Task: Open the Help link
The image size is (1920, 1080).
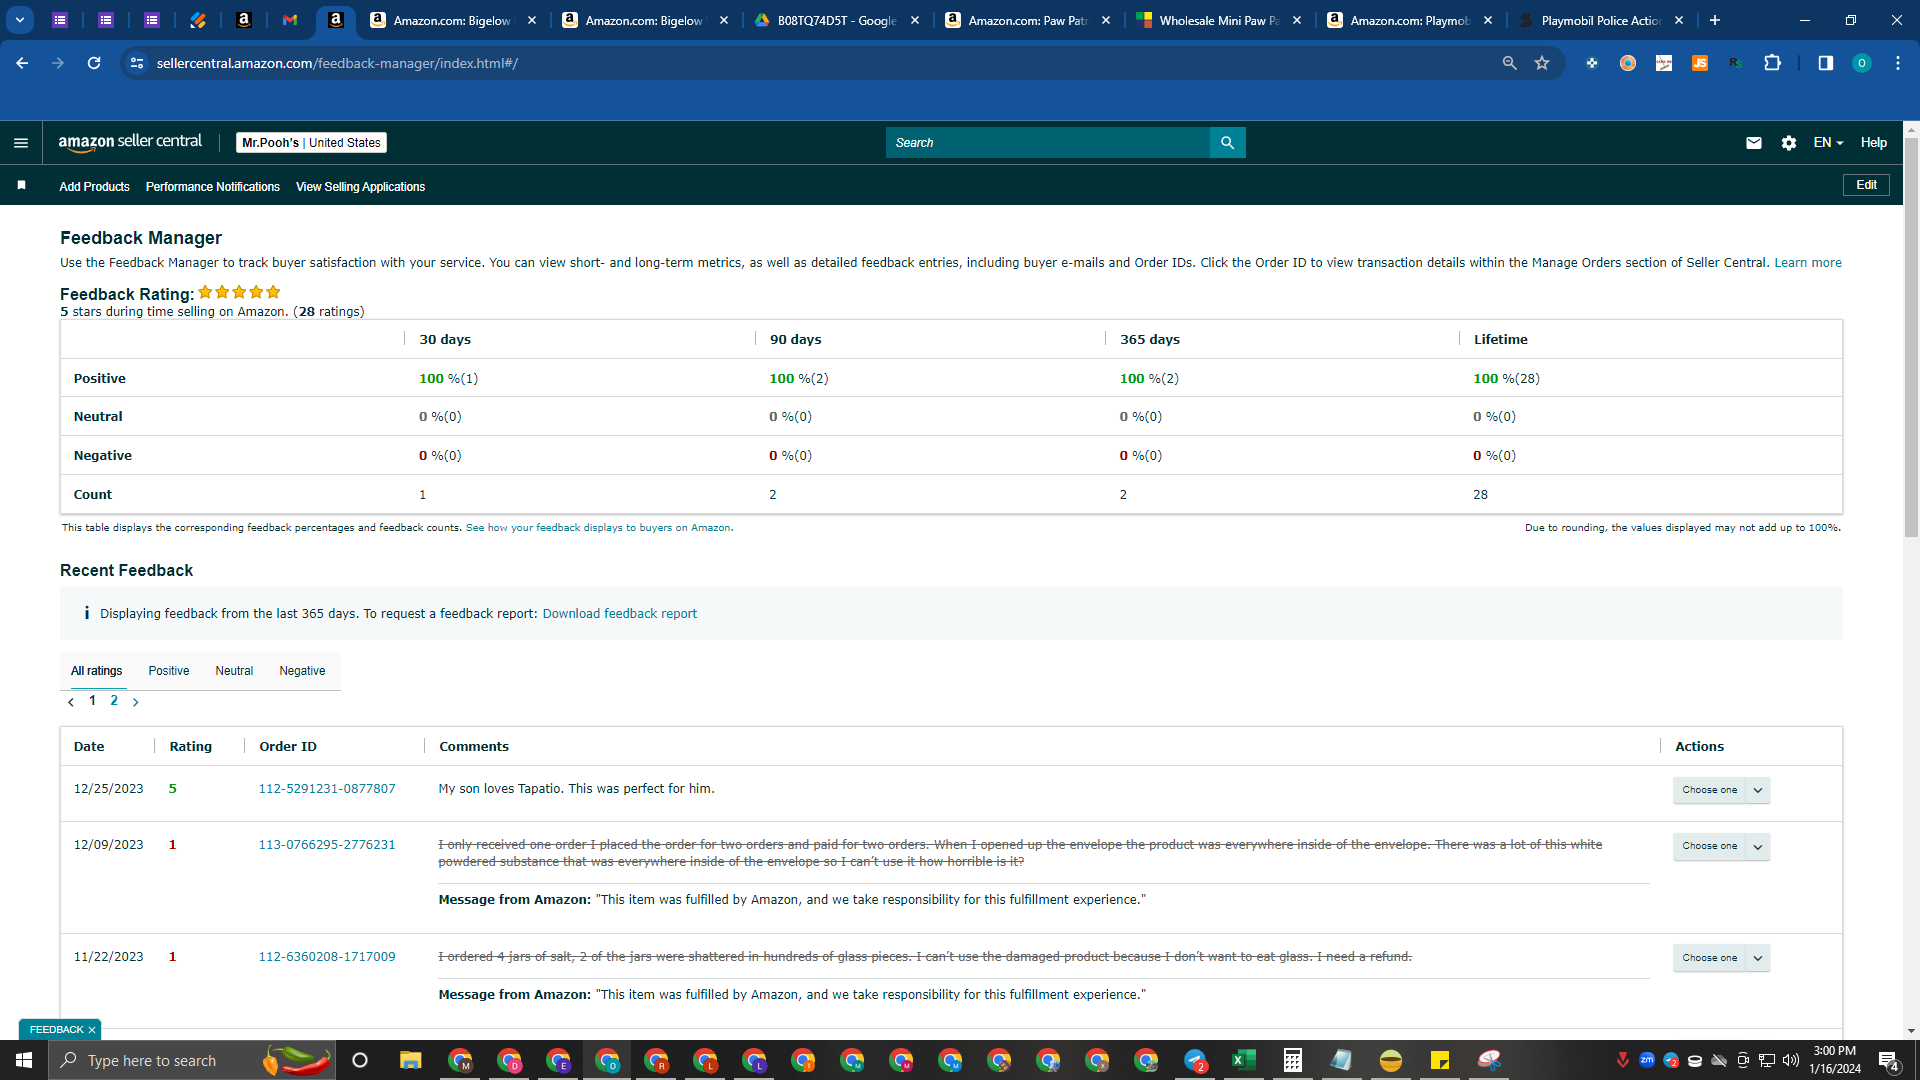Action: [1874, 143]
